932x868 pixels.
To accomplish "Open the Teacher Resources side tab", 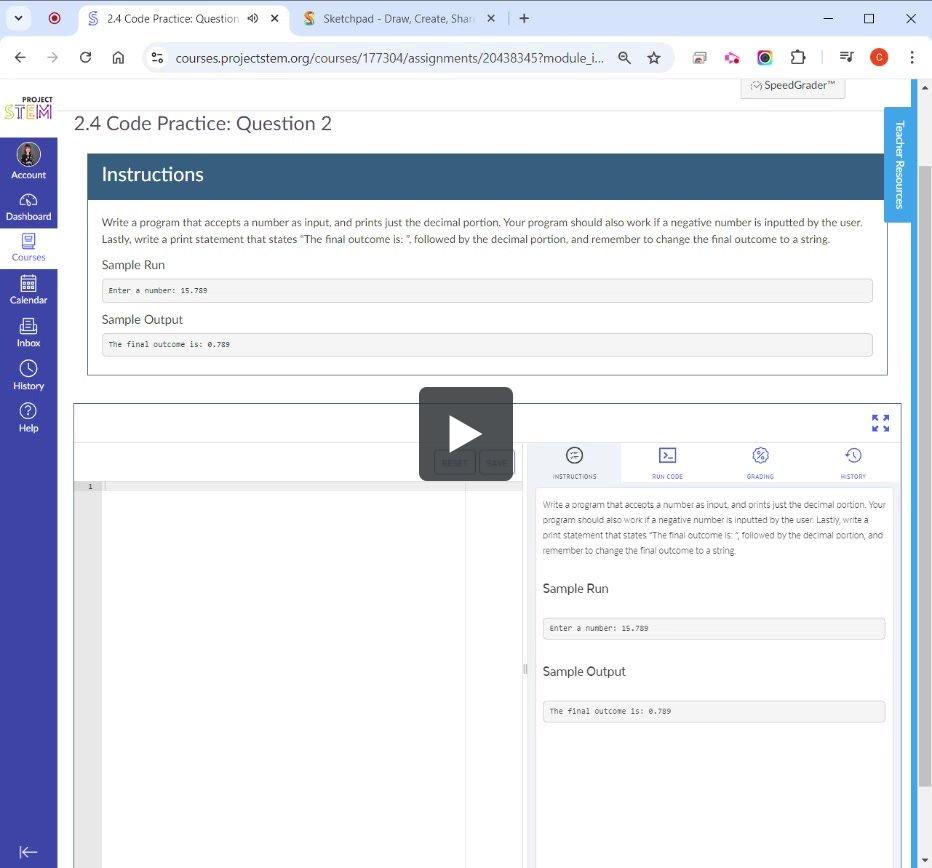I will pos(898,165).
